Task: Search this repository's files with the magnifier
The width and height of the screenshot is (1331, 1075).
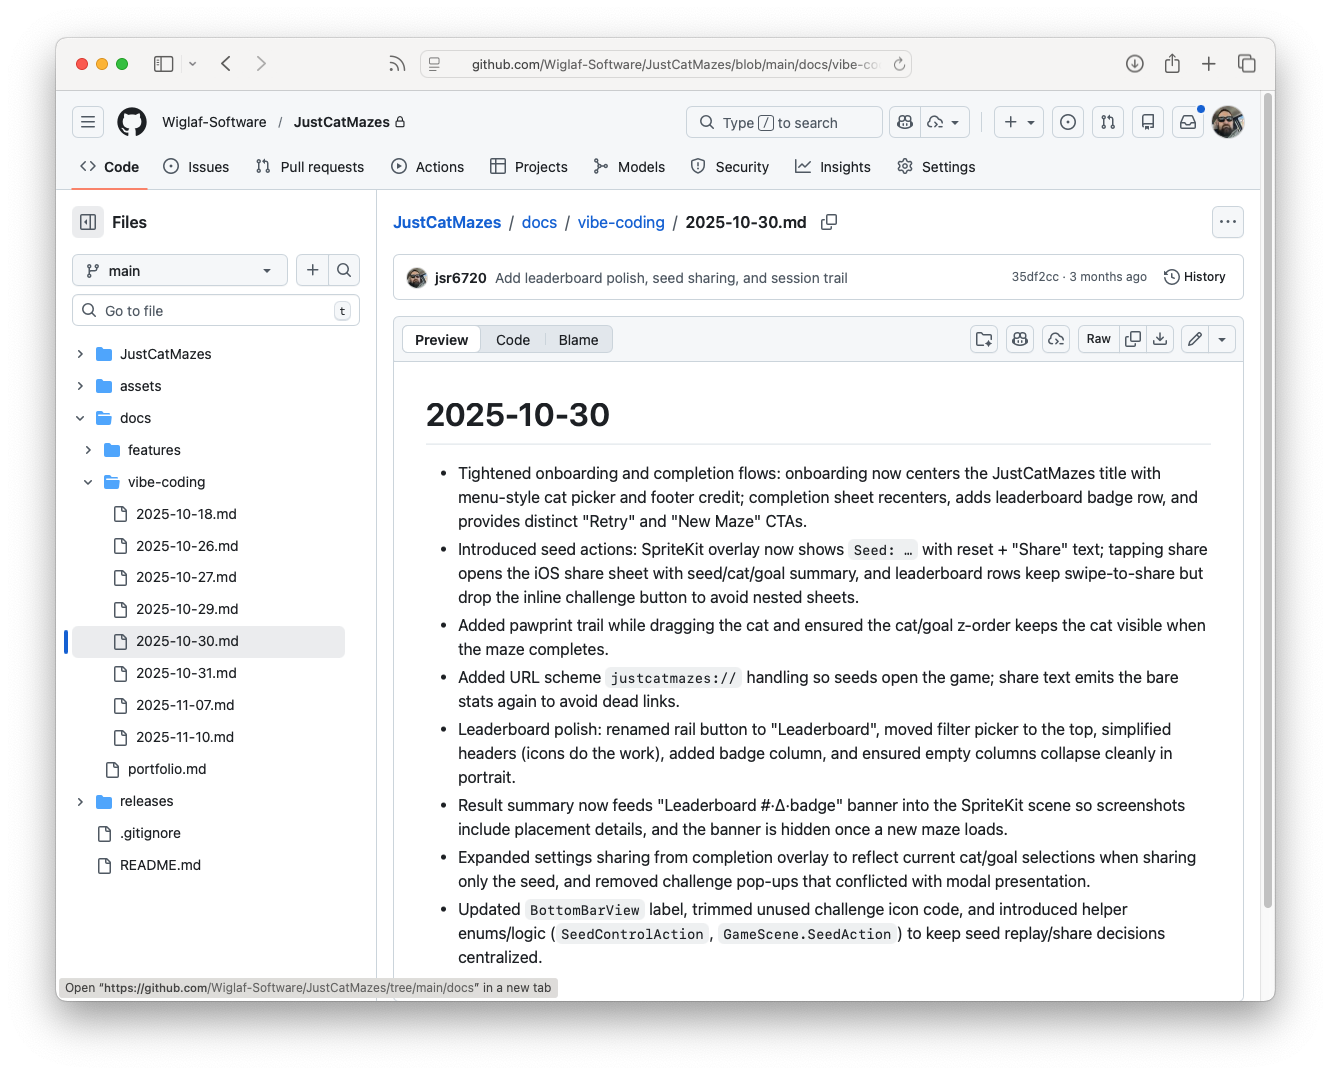Action: pos(343,270)
